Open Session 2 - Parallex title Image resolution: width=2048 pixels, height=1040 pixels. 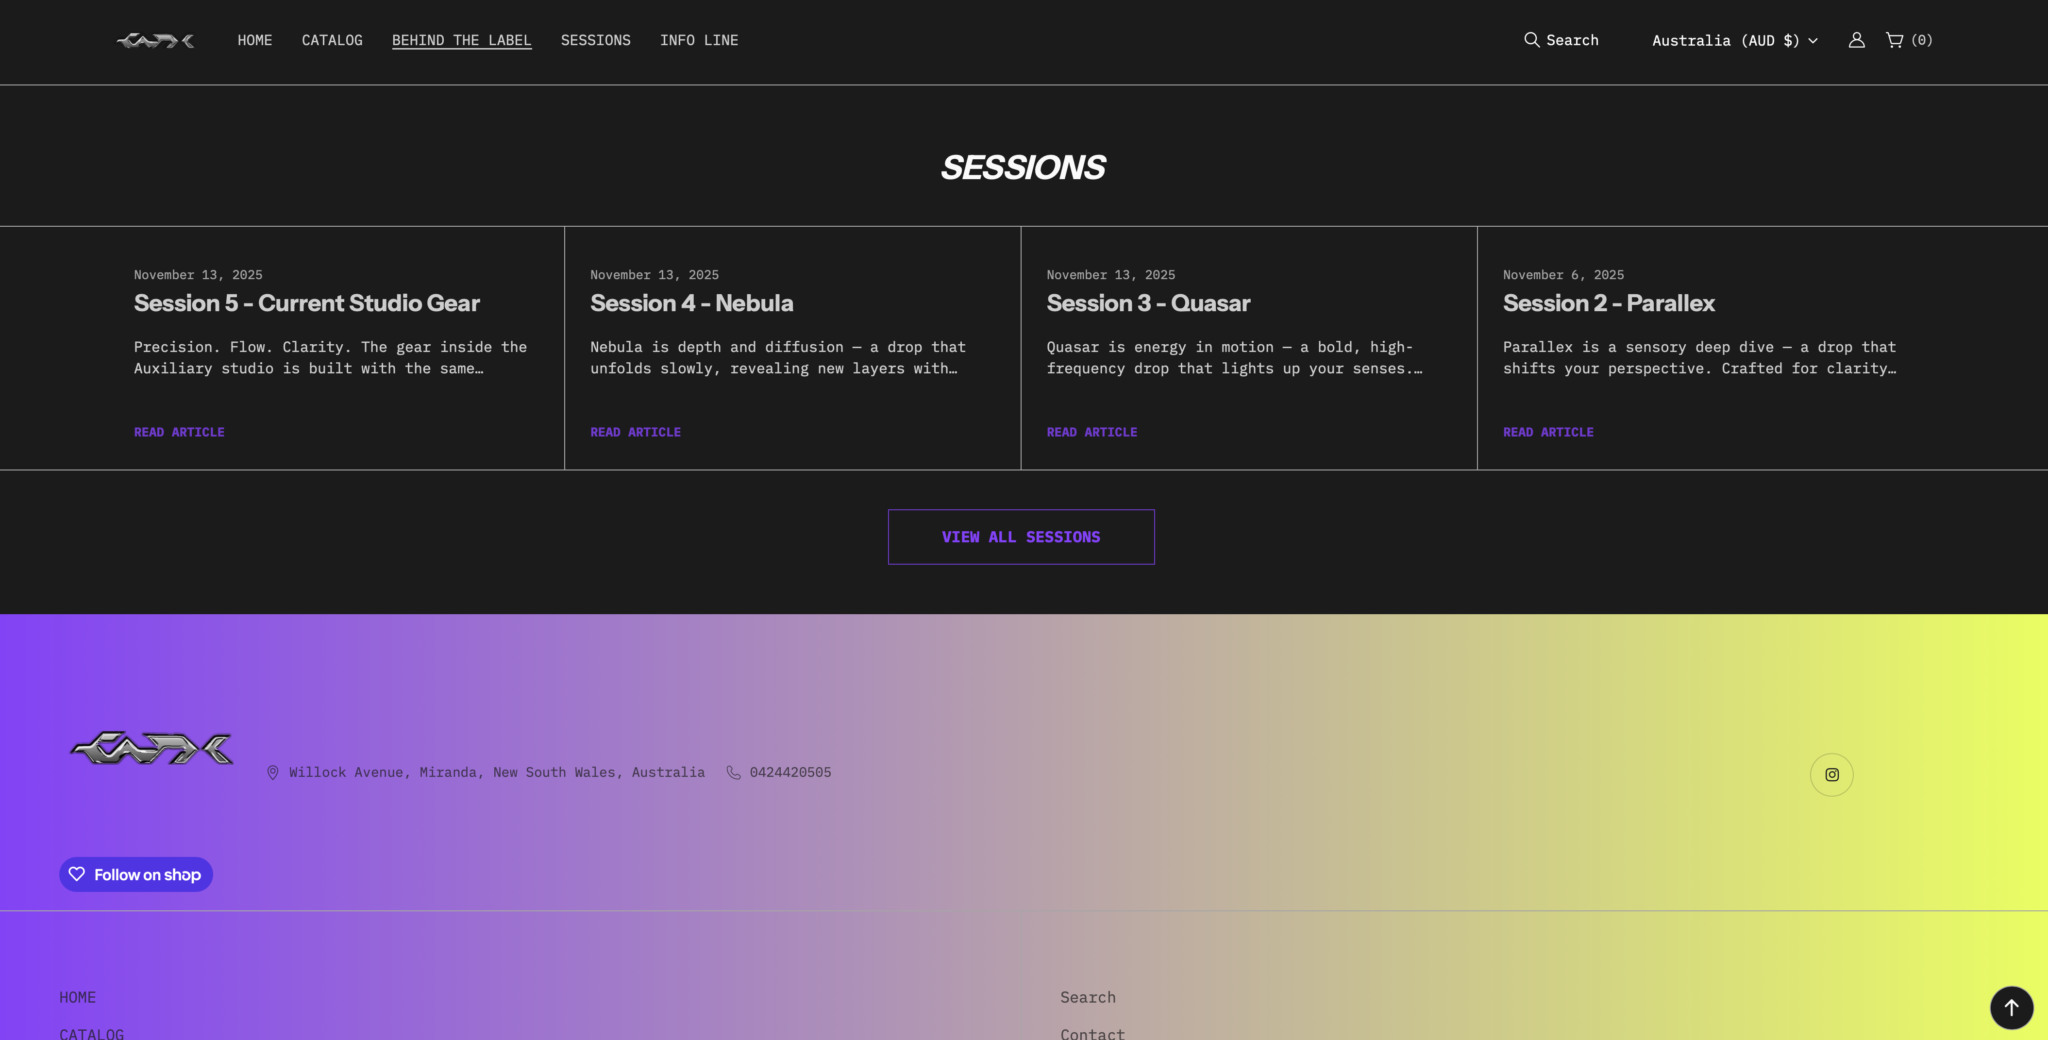pos(1608,303)
